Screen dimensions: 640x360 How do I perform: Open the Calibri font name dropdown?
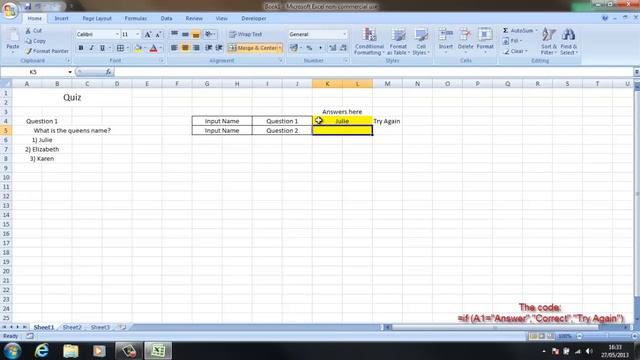pos(118,34)
